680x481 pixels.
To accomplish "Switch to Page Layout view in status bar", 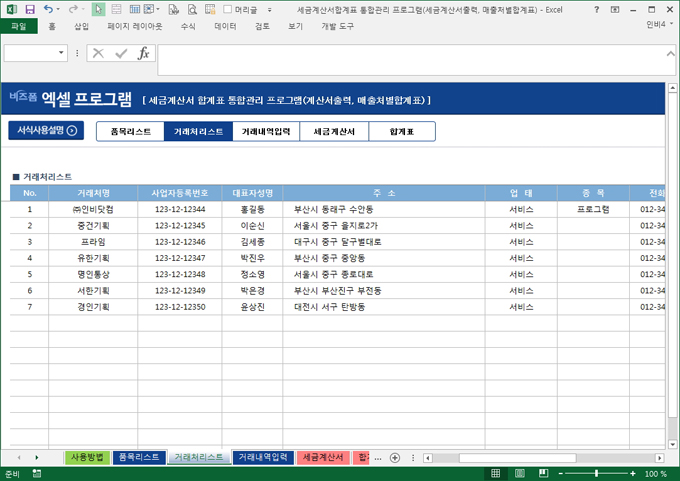I will point(519,473).
